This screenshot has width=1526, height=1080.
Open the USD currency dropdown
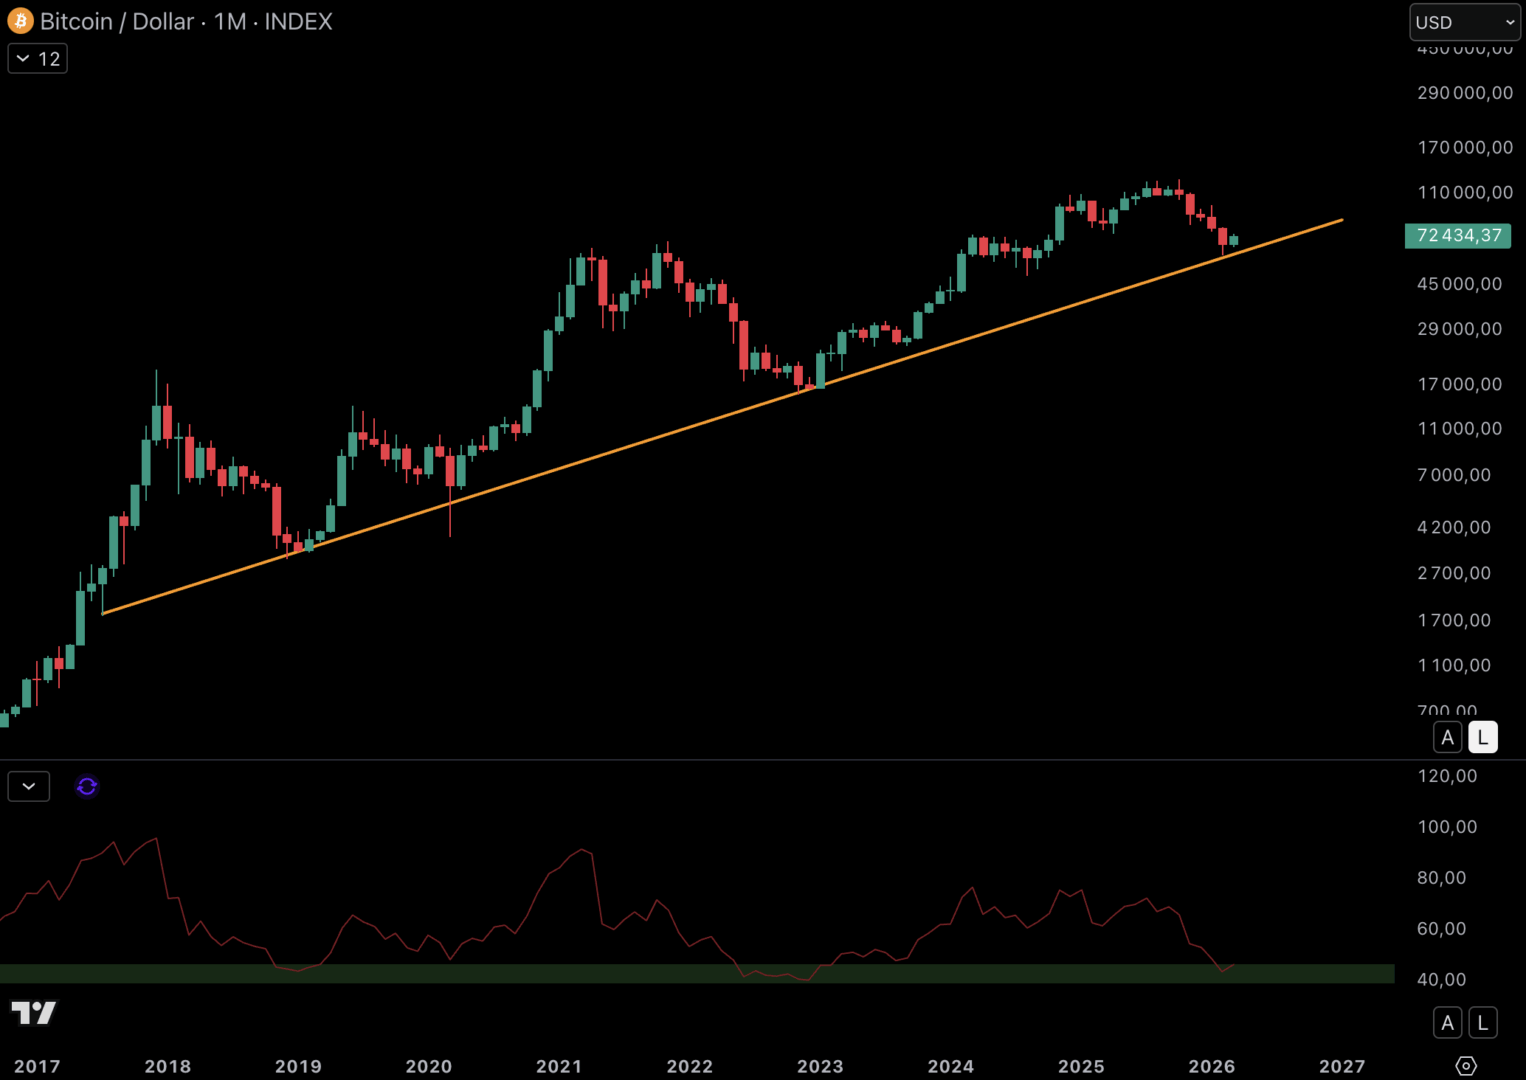[x=1464, y=22]
